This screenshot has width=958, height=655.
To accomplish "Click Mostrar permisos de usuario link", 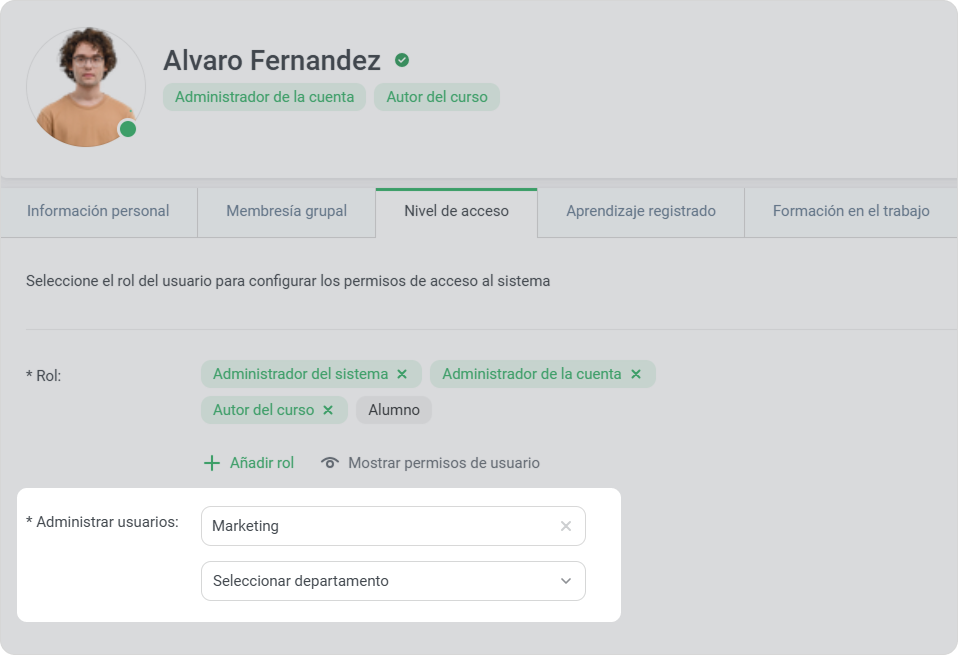I will pyautogui.click(x=443, y=463).
